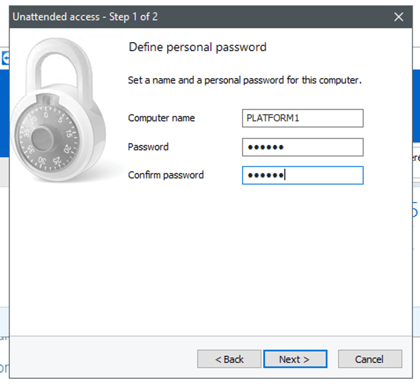Cancel the unattended access wizard
Image resolution: width=420 pixels, height=384 pixels.
[370, 359]
